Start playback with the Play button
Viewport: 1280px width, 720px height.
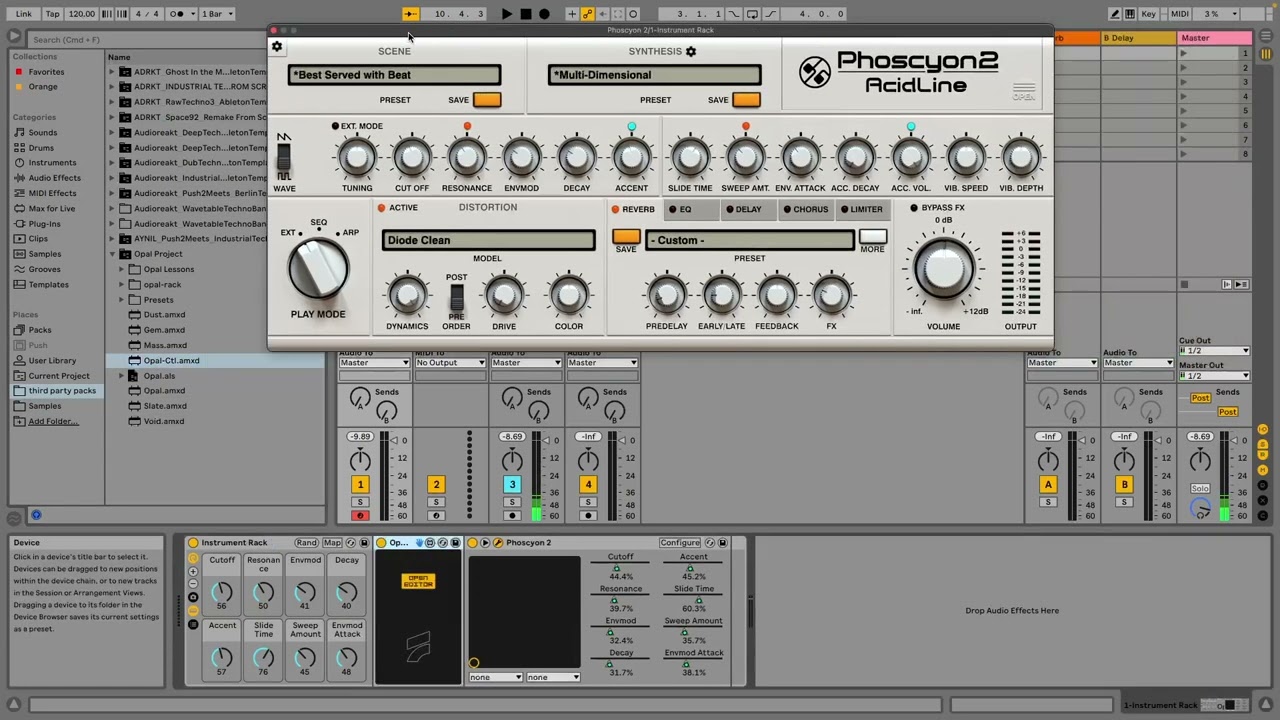tap(507, 14)
